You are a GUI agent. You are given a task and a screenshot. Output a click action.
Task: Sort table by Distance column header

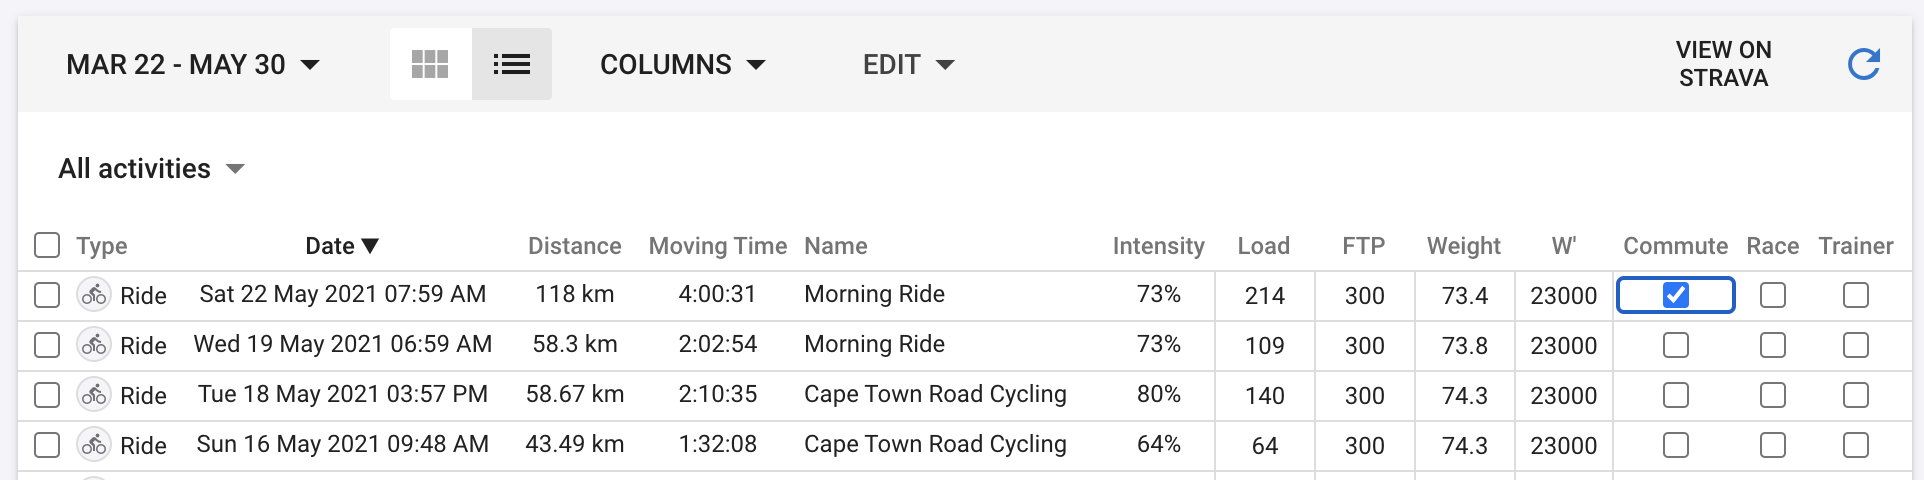574,246
